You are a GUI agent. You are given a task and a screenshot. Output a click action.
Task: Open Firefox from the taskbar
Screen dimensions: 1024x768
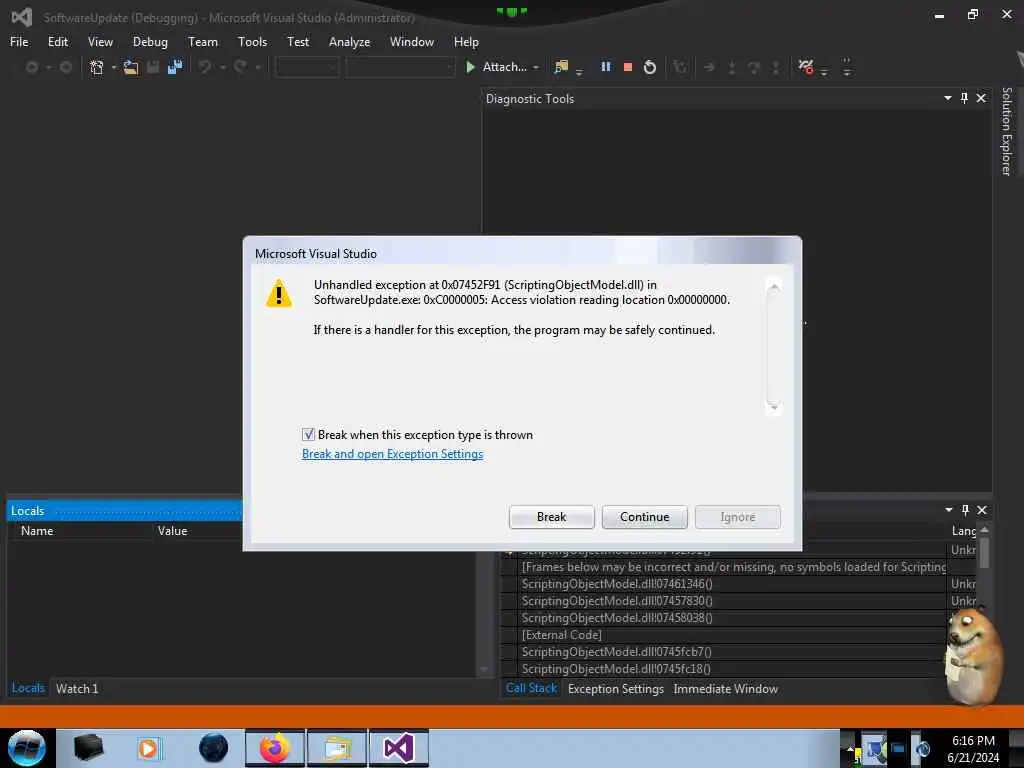tap(275, 748)
